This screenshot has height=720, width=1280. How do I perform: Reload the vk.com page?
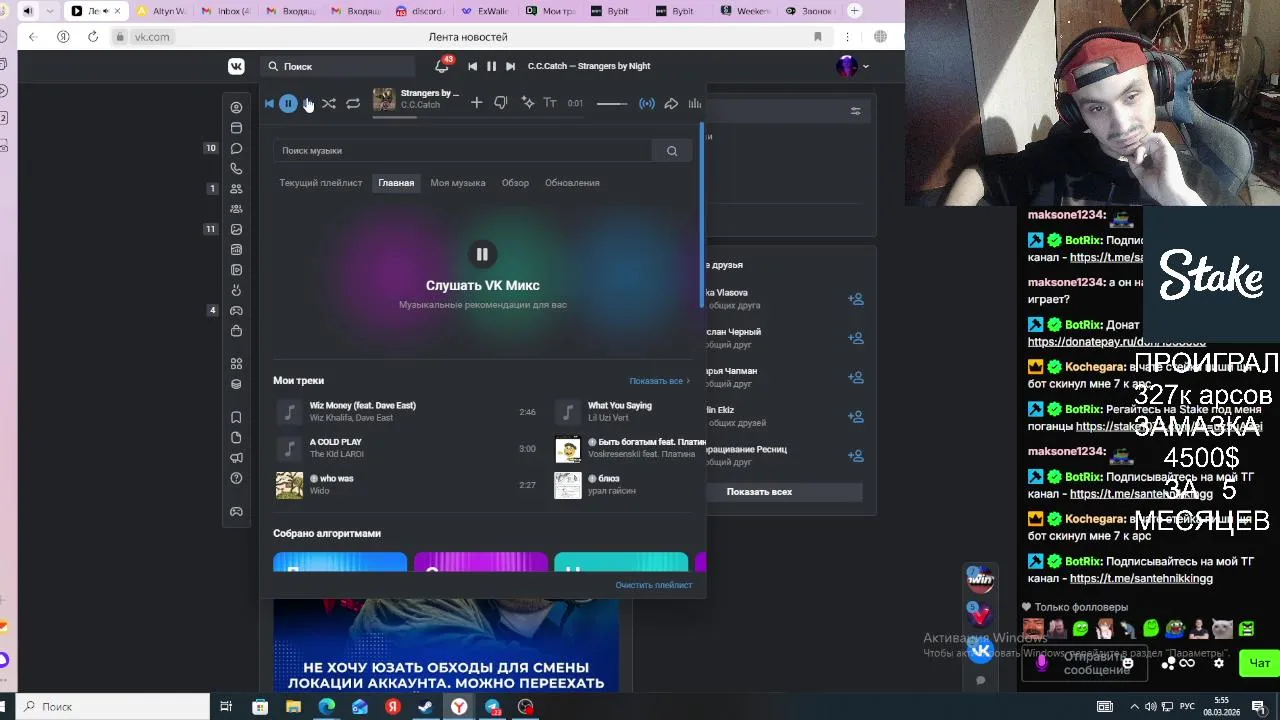pyautogui.click(x=93, y=37)
